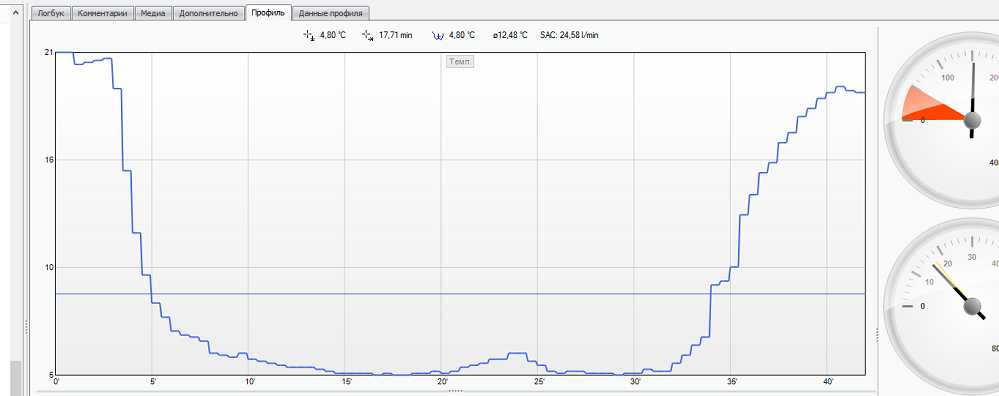Click the scroll-up arrow in left panel

[16, 11]
